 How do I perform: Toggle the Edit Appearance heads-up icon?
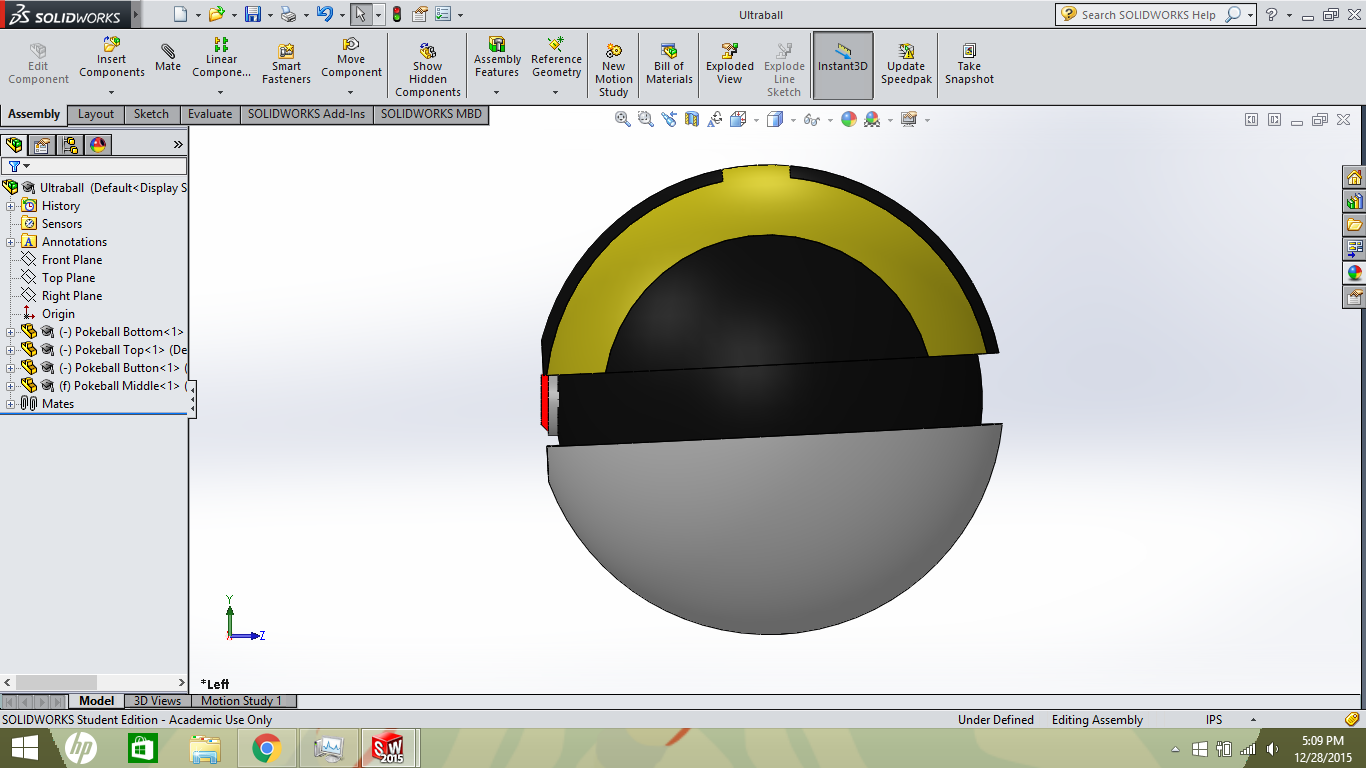pos(848,119)
